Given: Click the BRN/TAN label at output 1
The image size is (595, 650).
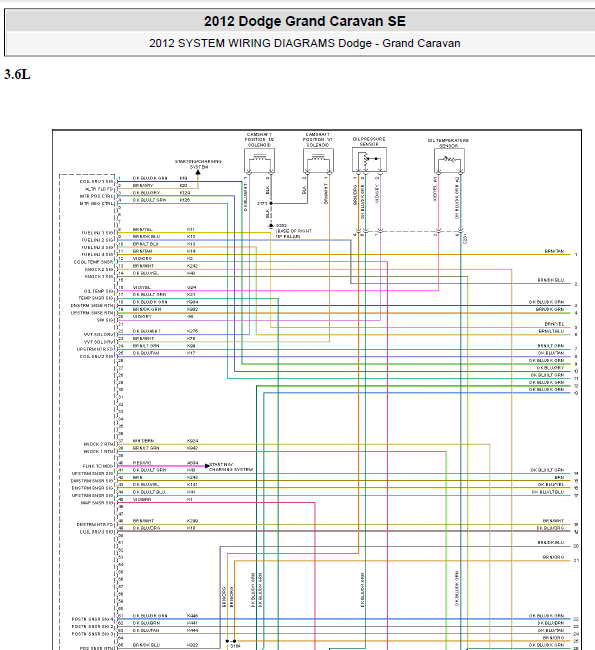Looking at the screenshot, I should pos(554,251).
